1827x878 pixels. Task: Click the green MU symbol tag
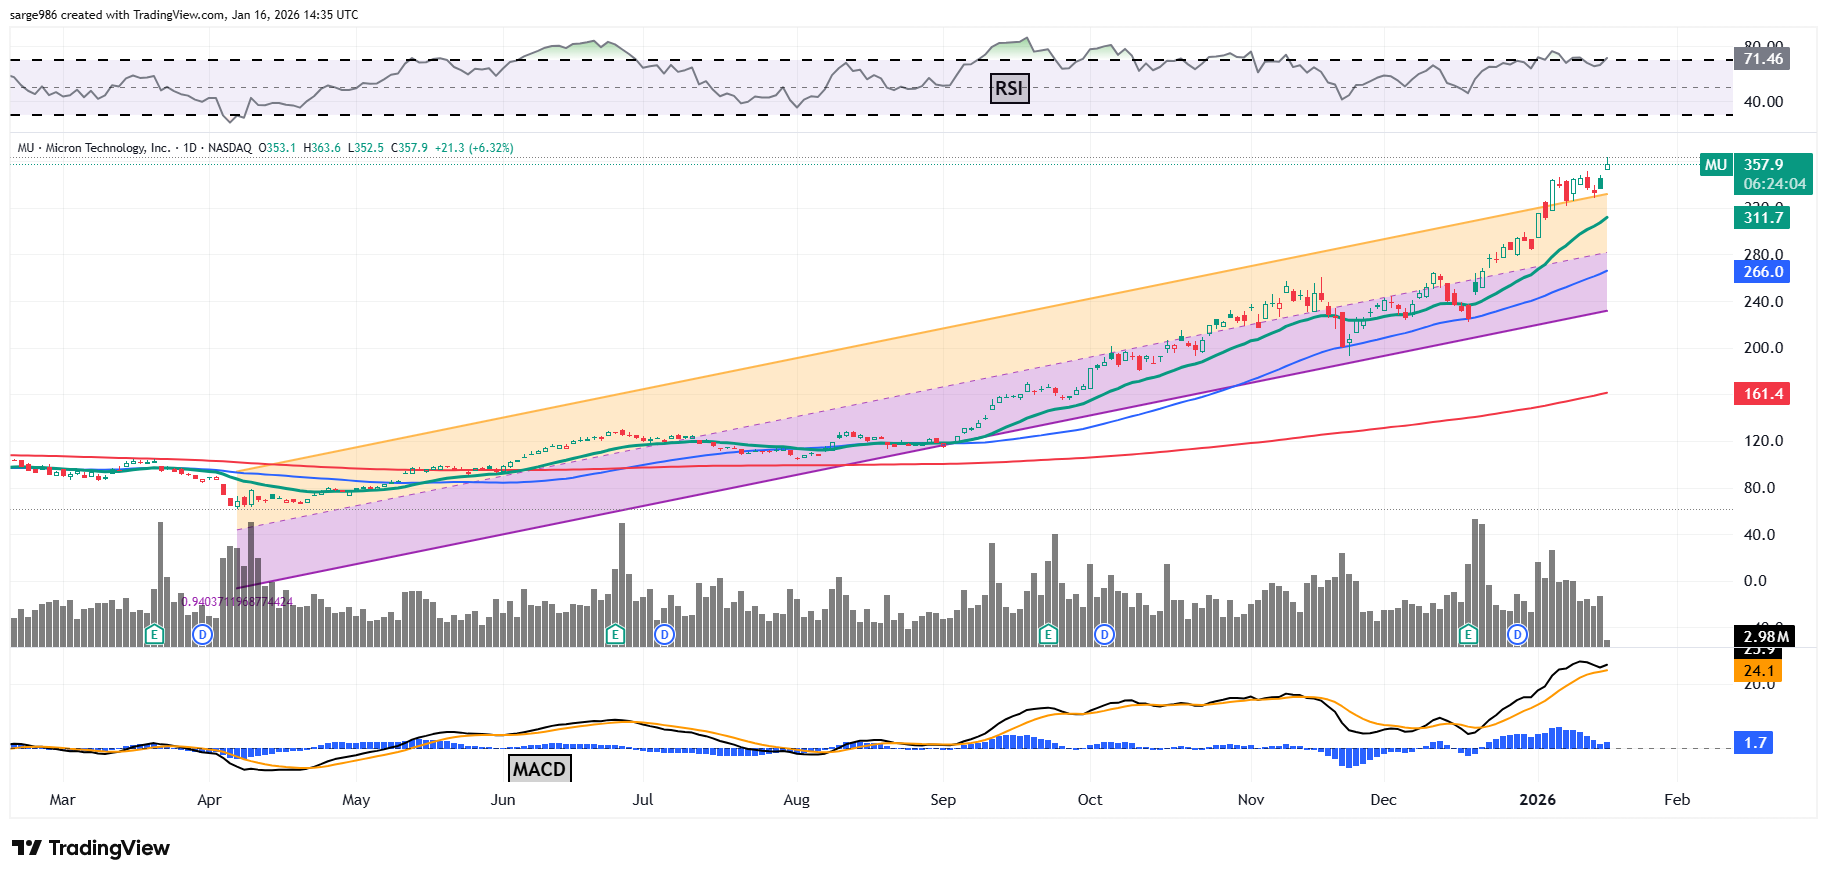click(1716, 165)
